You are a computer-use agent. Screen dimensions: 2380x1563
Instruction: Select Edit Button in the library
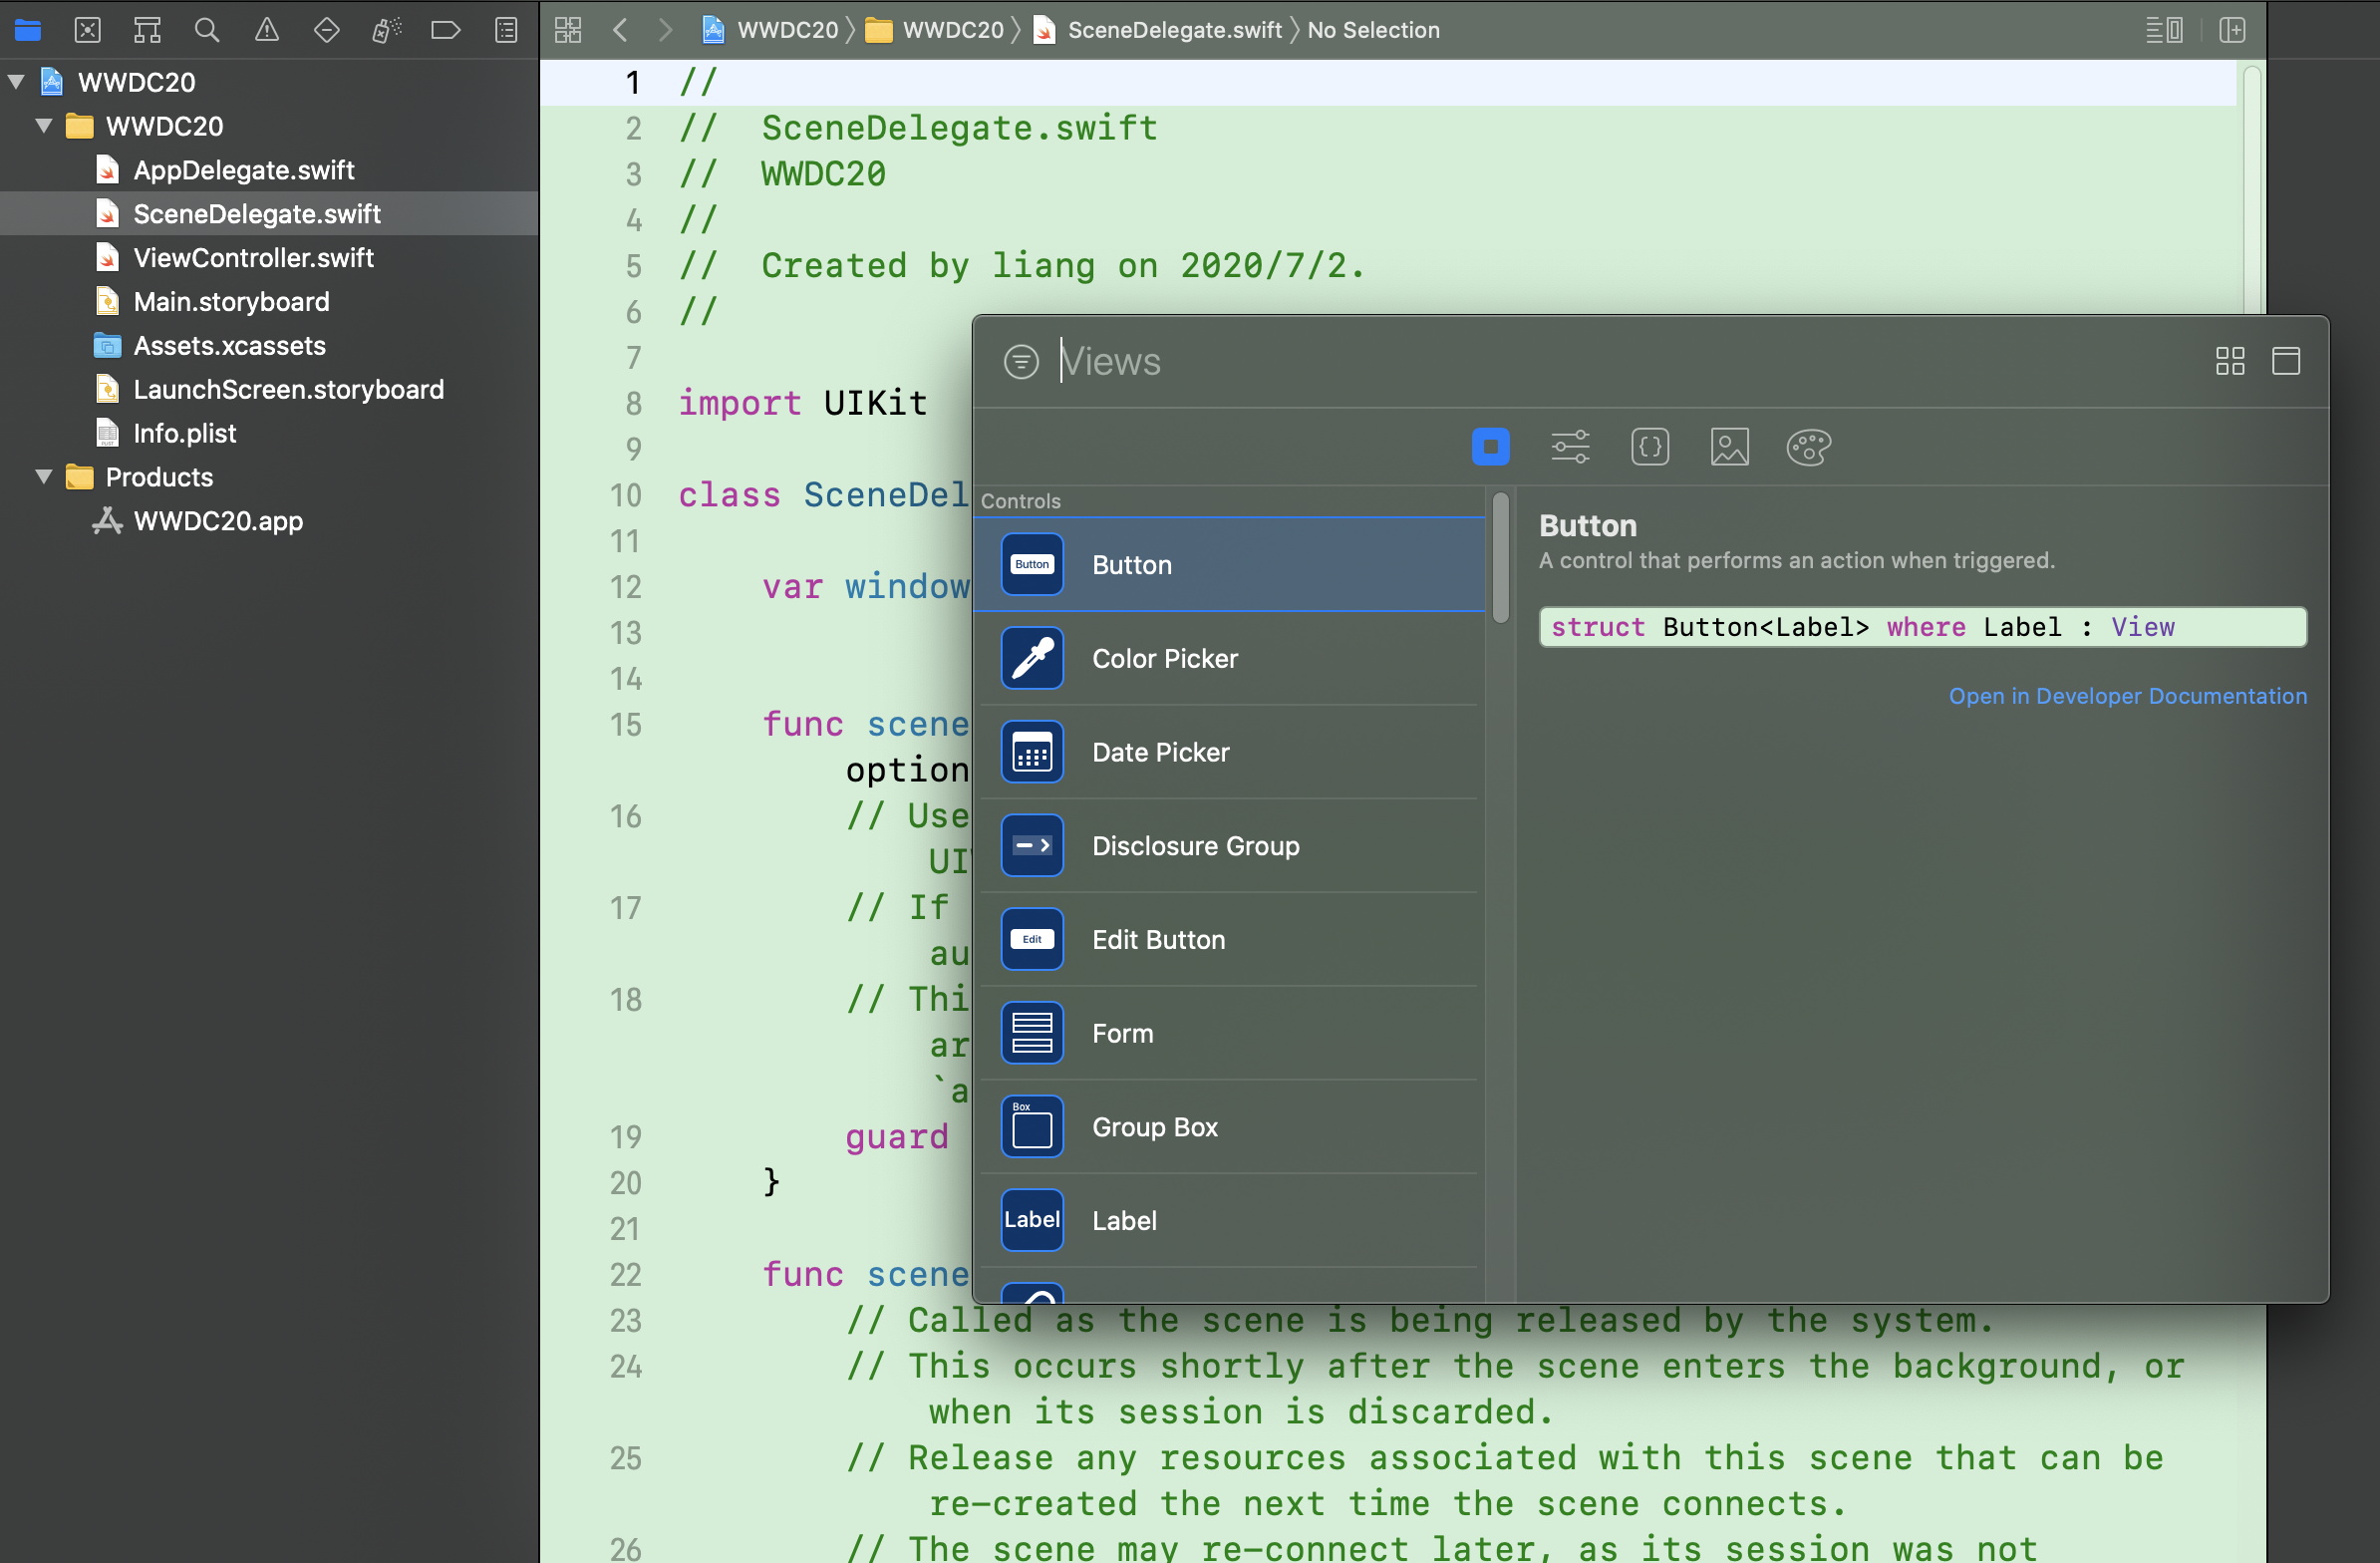coord(1230,940)
